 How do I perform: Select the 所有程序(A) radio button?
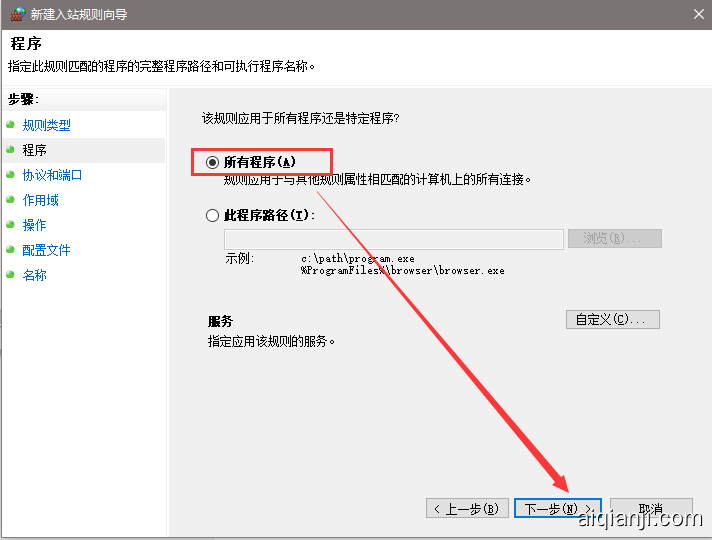[x=212, y=162]
